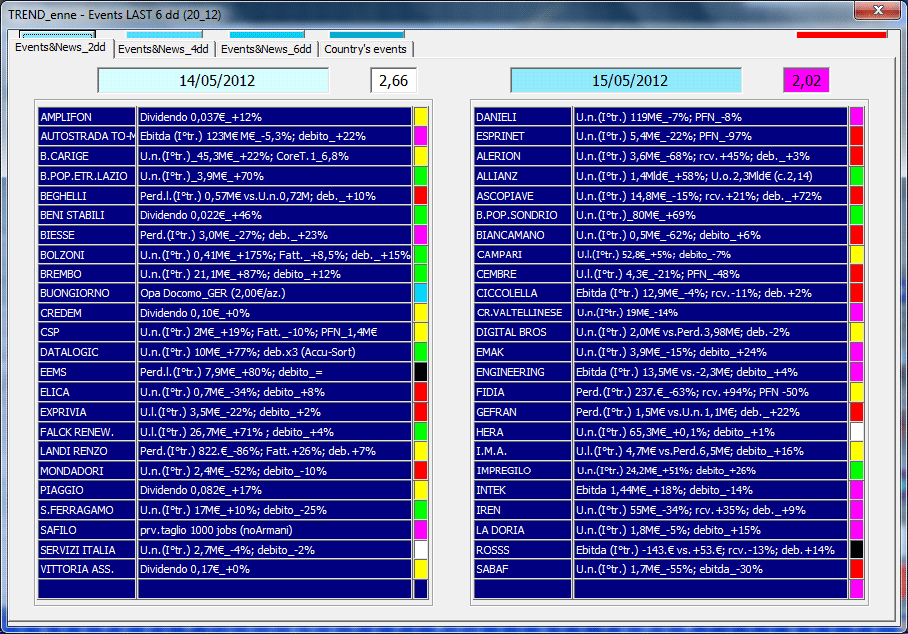
Task: Click the yellow swatch next to AMPLIFON
Action: coord(421,116)
